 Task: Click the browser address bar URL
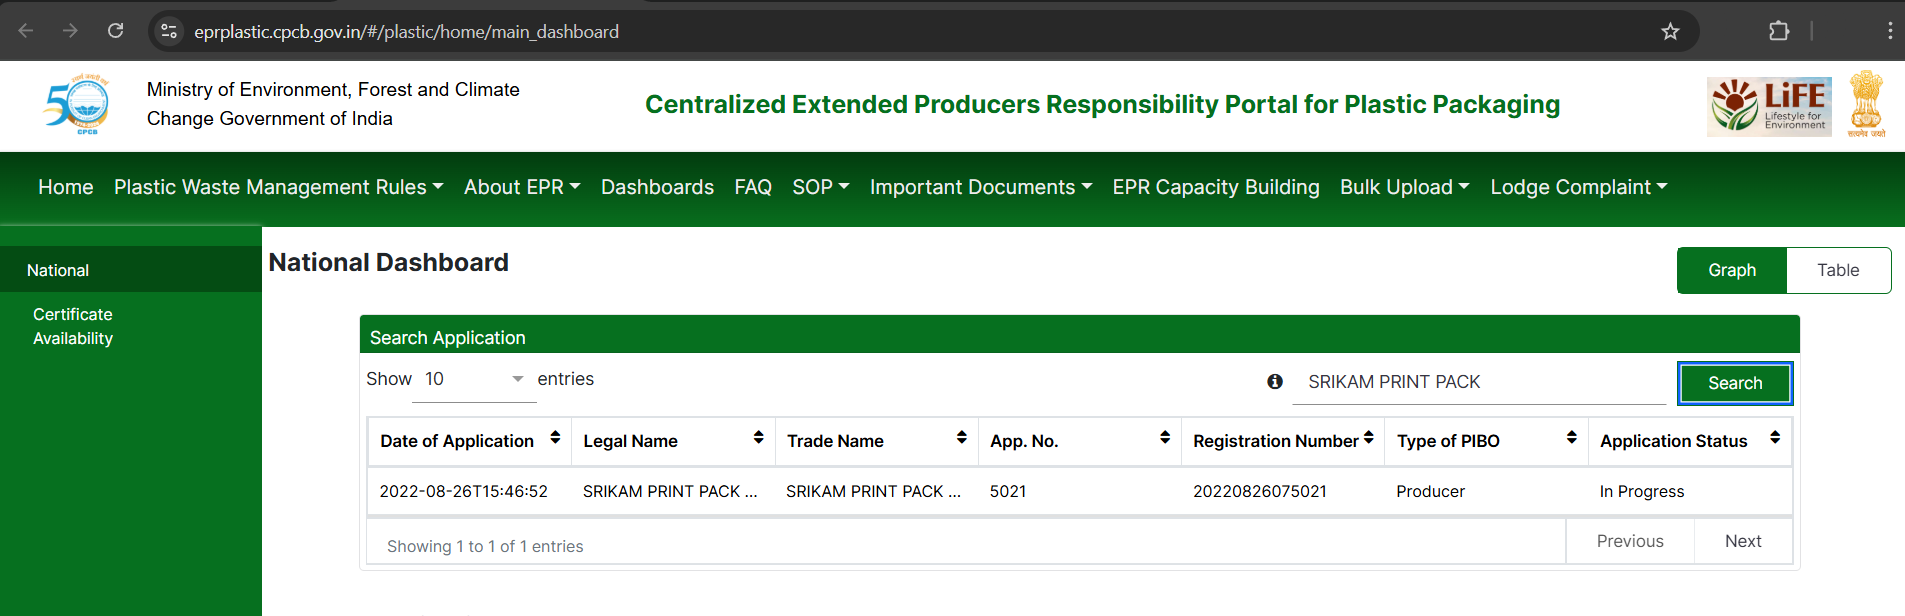click(406, 32)
